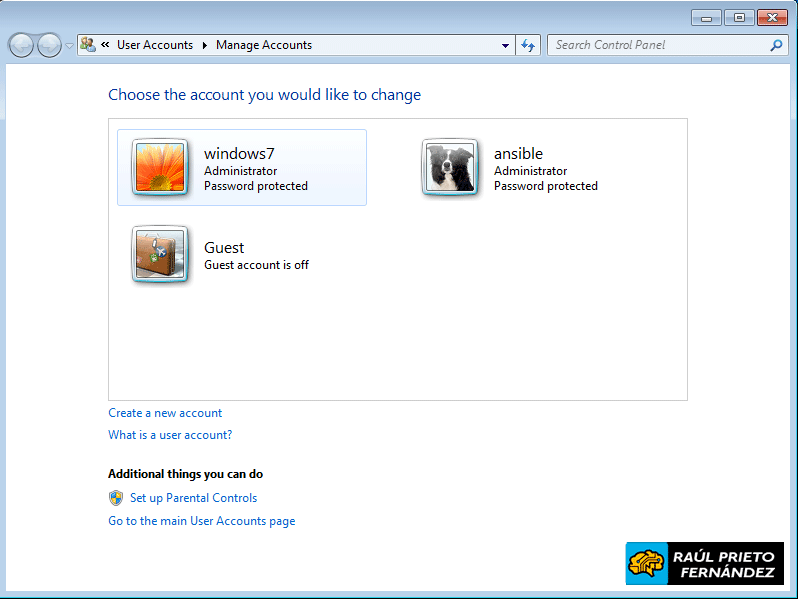Click the search magnifier icon
The image size is (798, 599).
coord(776,45)
